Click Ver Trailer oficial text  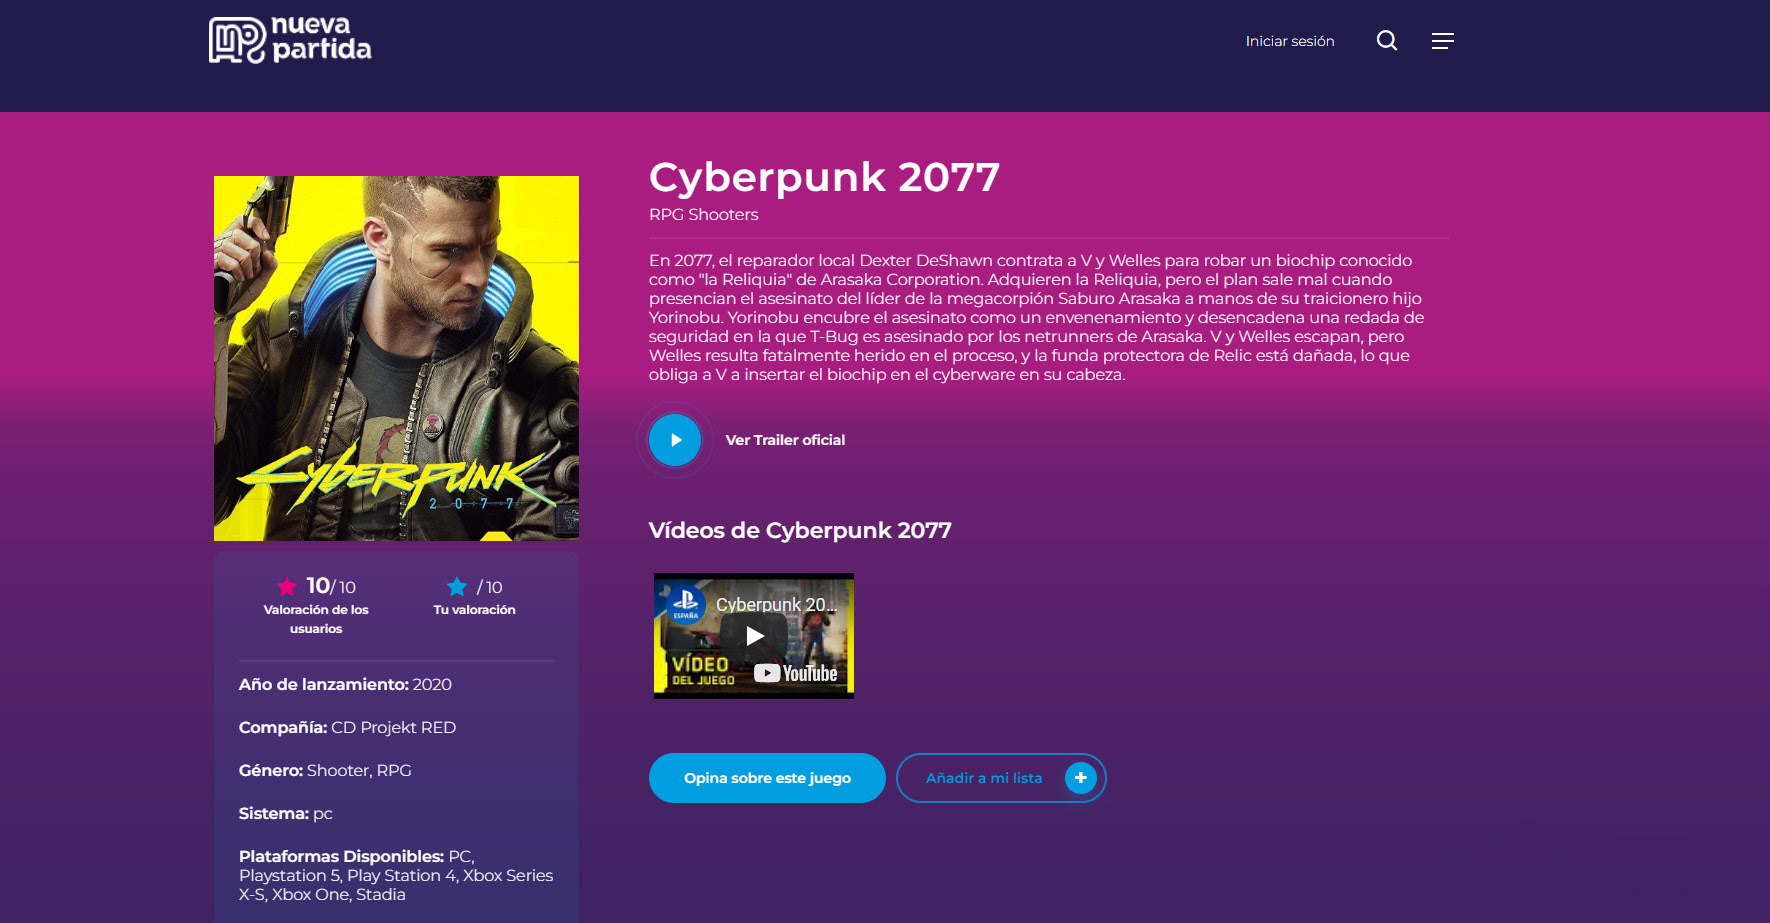point(785,440)
